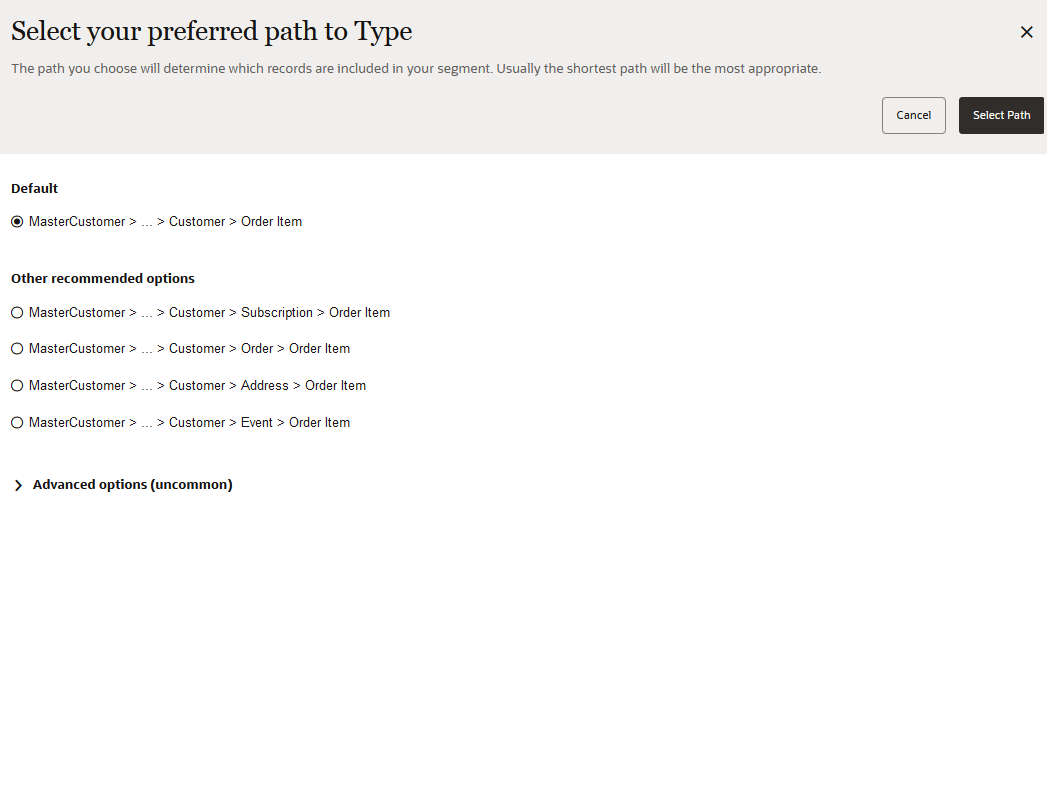Select the default Customer > Order Item radio
This screenshot has width=1047, height=796.
pyautogui.click(x=17, y=222)
